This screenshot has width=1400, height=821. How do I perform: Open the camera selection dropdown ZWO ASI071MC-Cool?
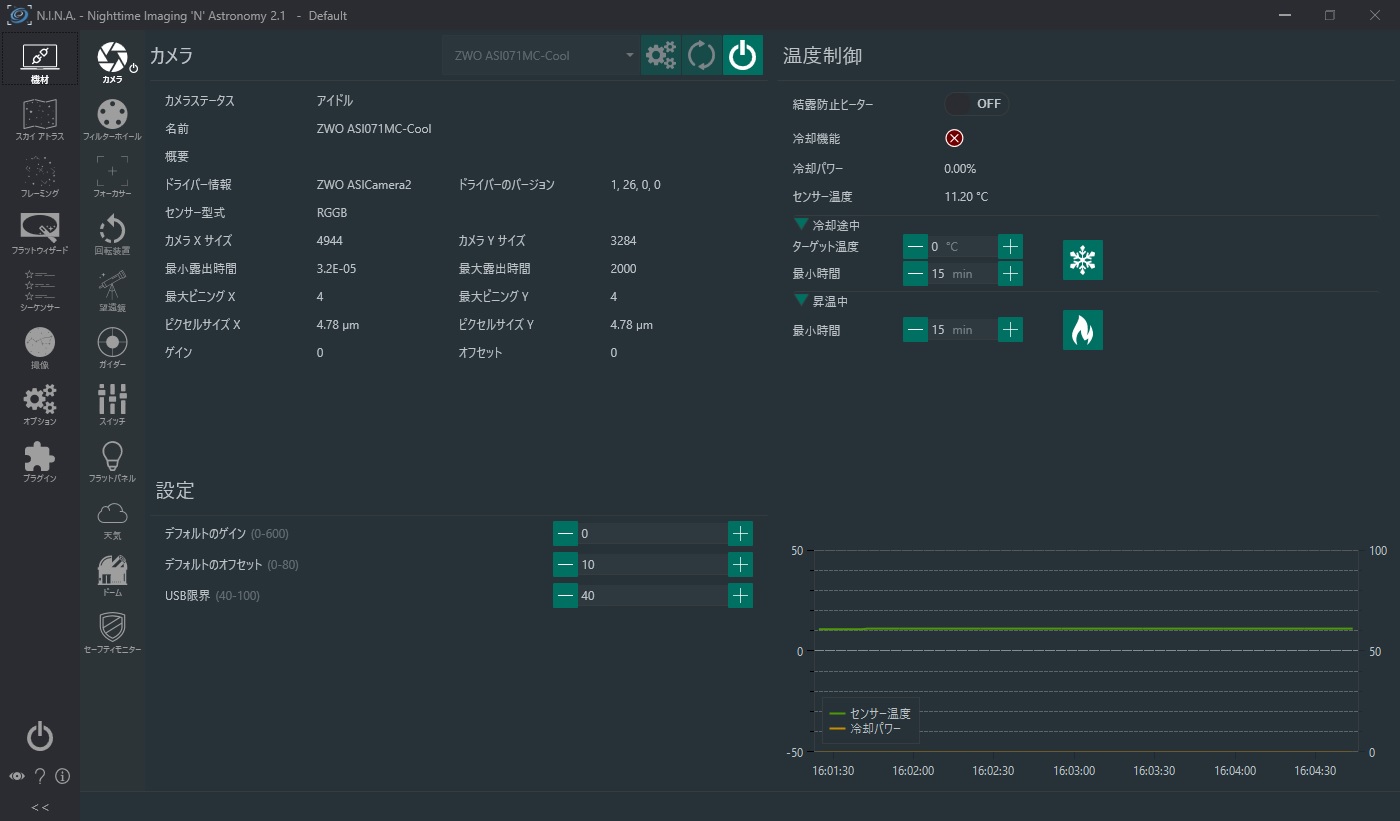[x=541, y=55]
